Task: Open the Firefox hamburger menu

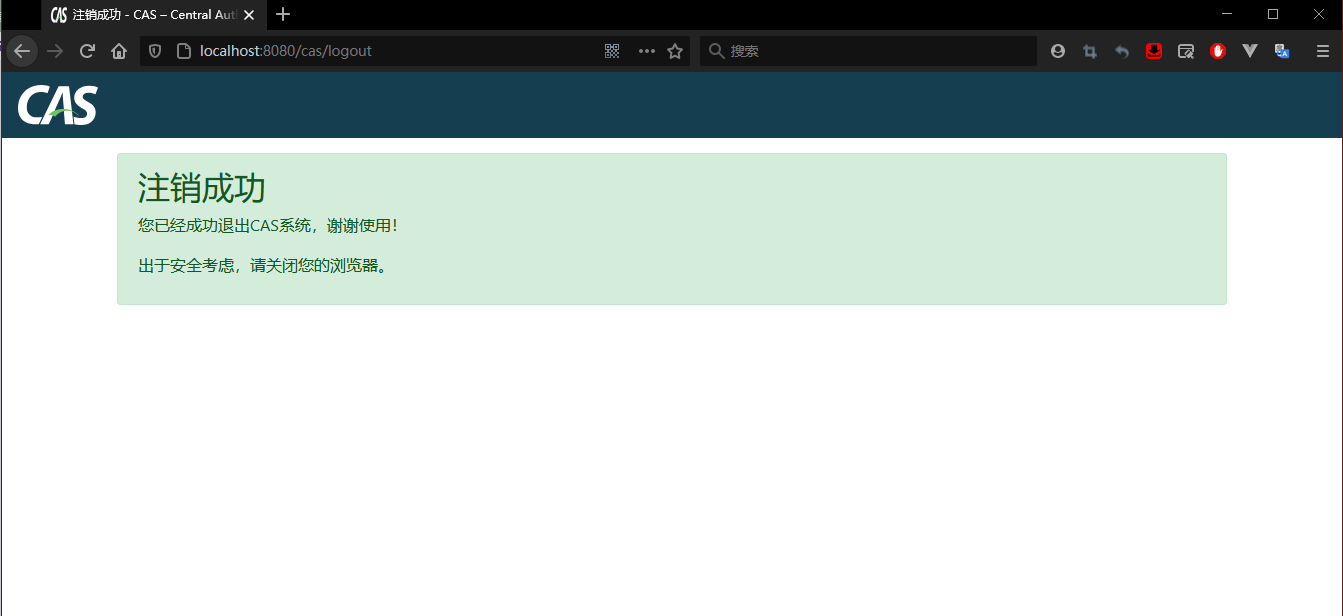Action: [1322, 51]
